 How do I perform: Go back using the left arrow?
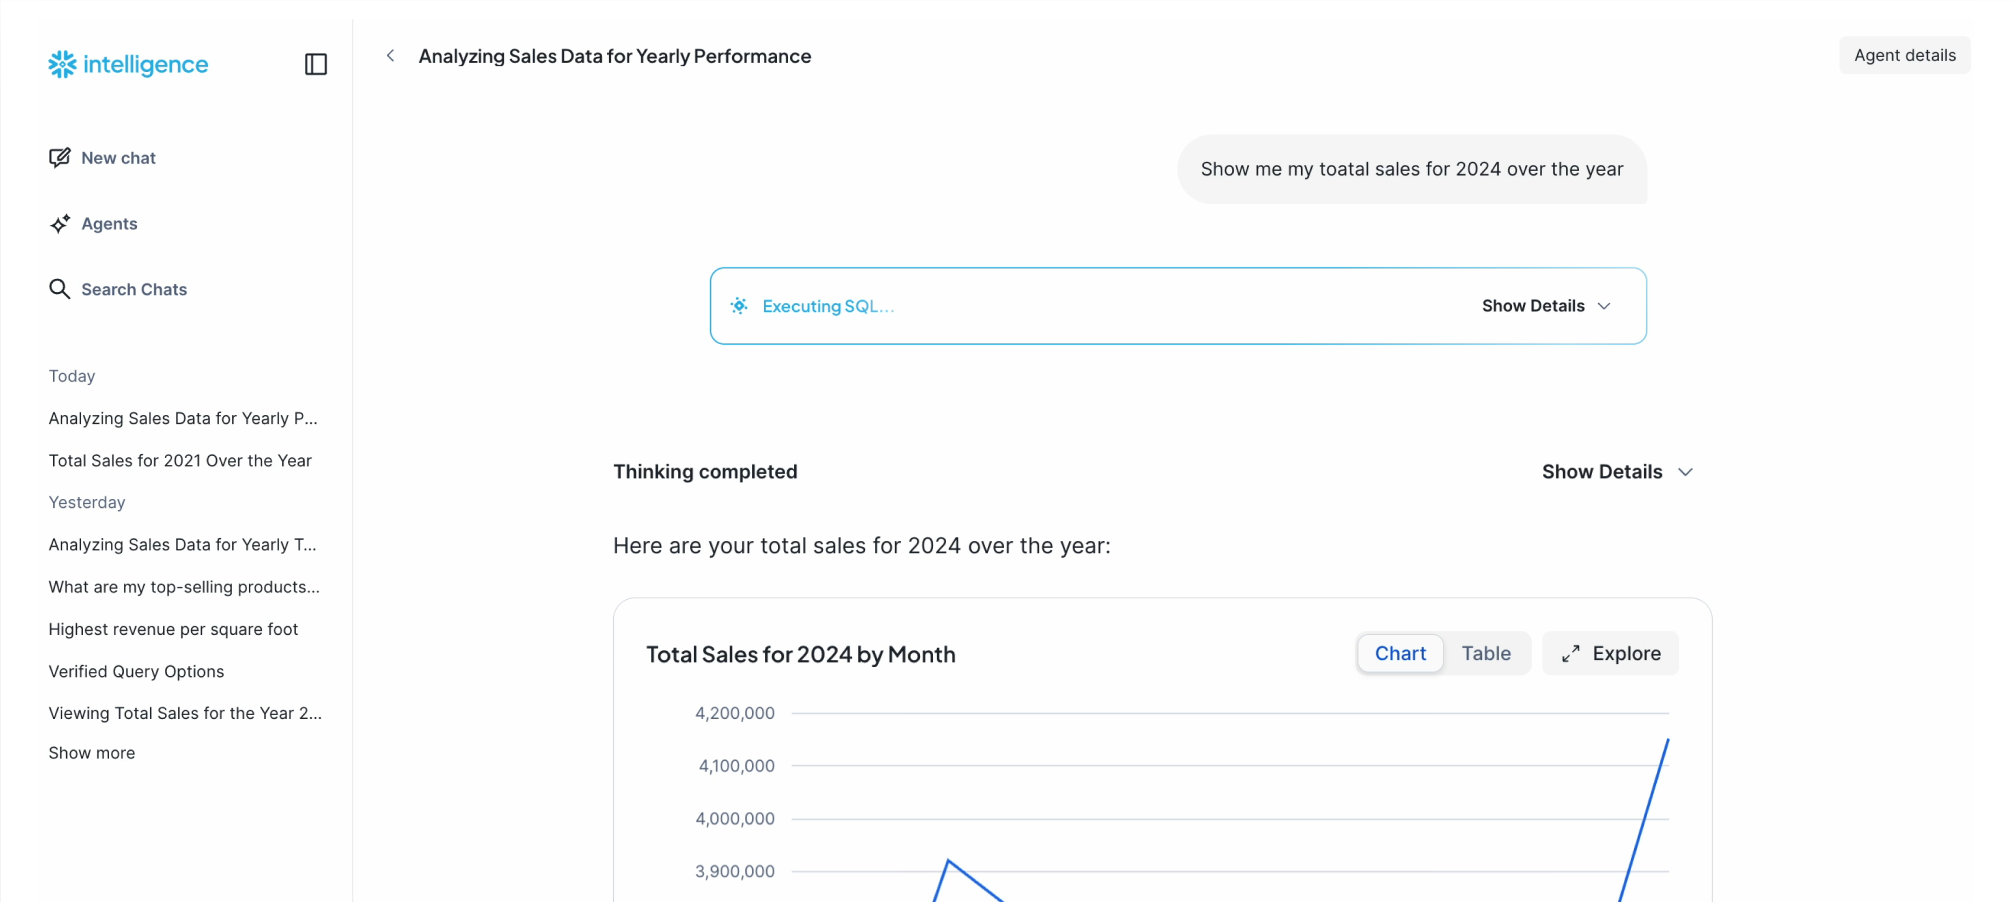coord(391,56)
